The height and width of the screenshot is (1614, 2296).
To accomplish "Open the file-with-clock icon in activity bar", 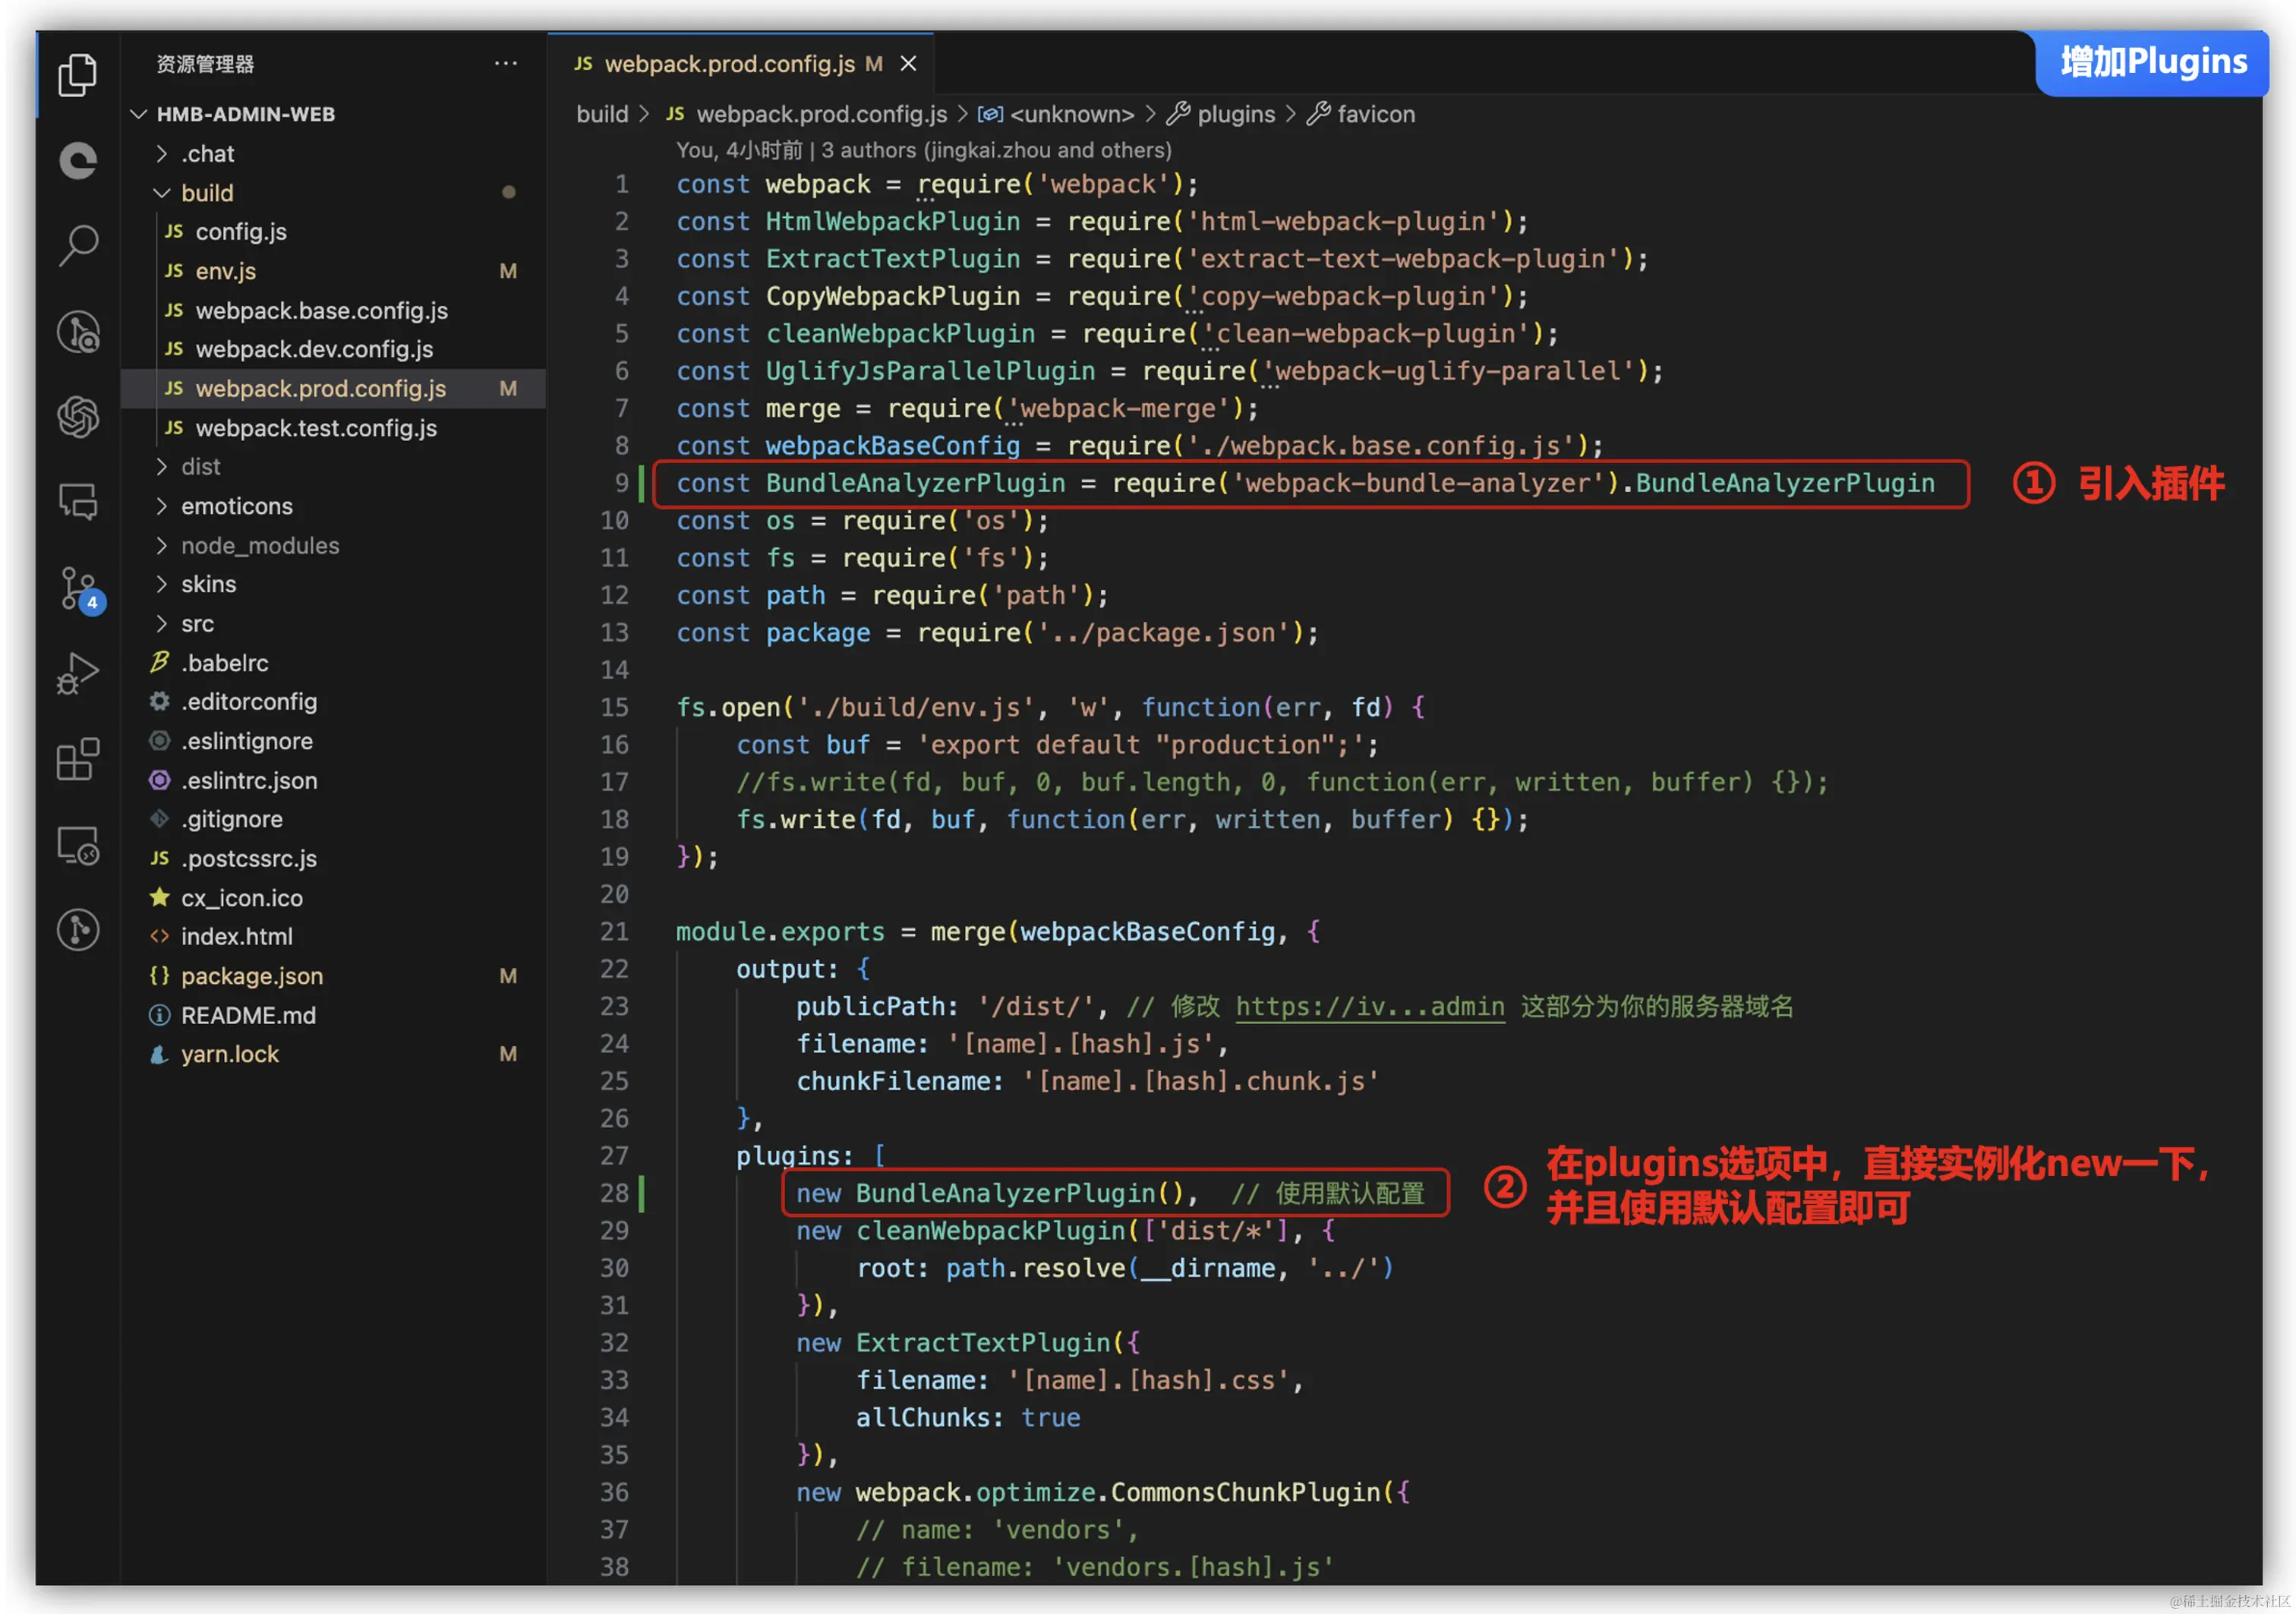I will 77,331.
